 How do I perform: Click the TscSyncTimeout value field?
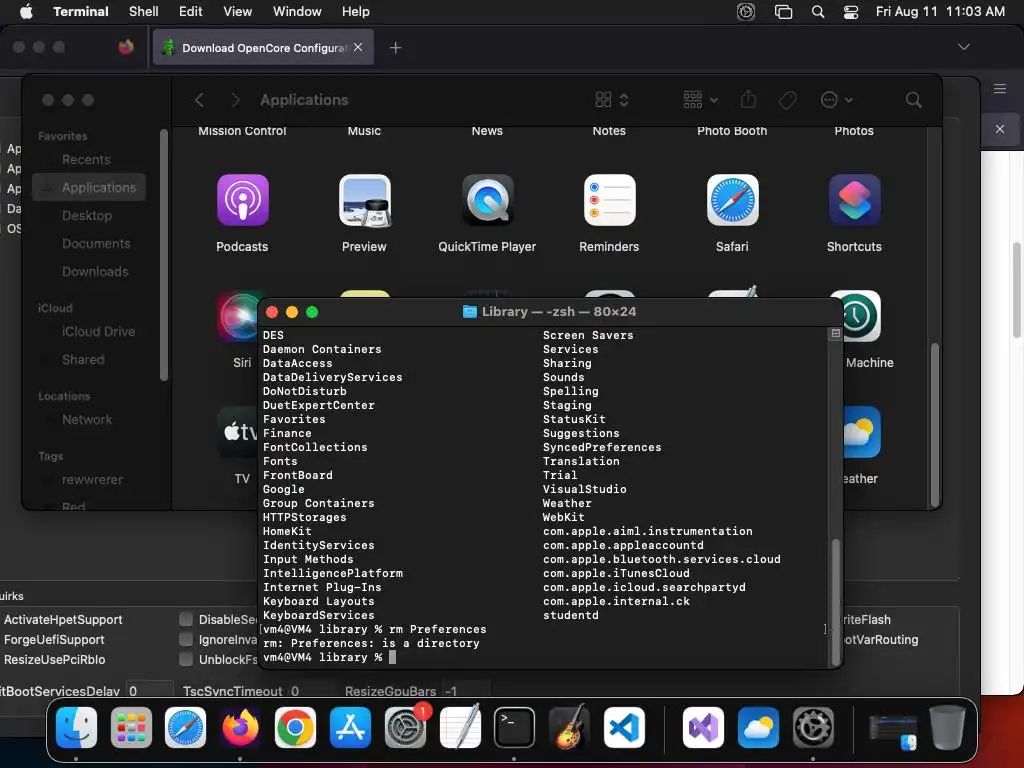313,691
